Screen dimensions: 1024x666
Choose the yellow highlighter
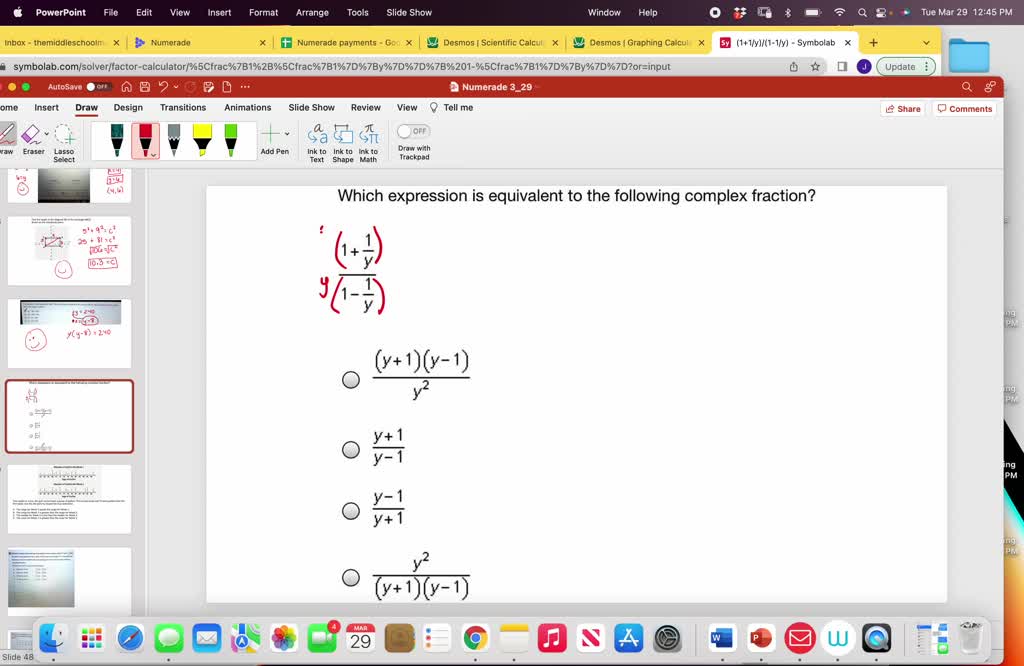[202, 140]
